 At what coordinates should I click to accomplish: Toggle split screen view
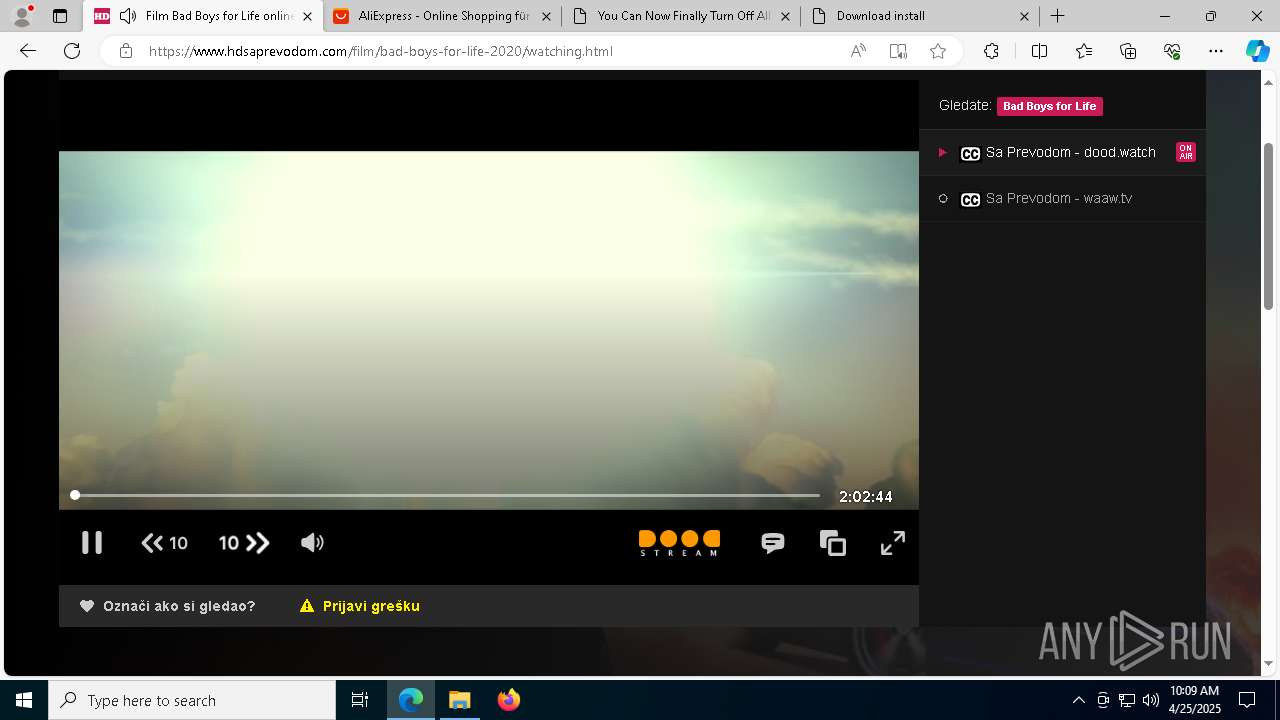coord(1039,51)
